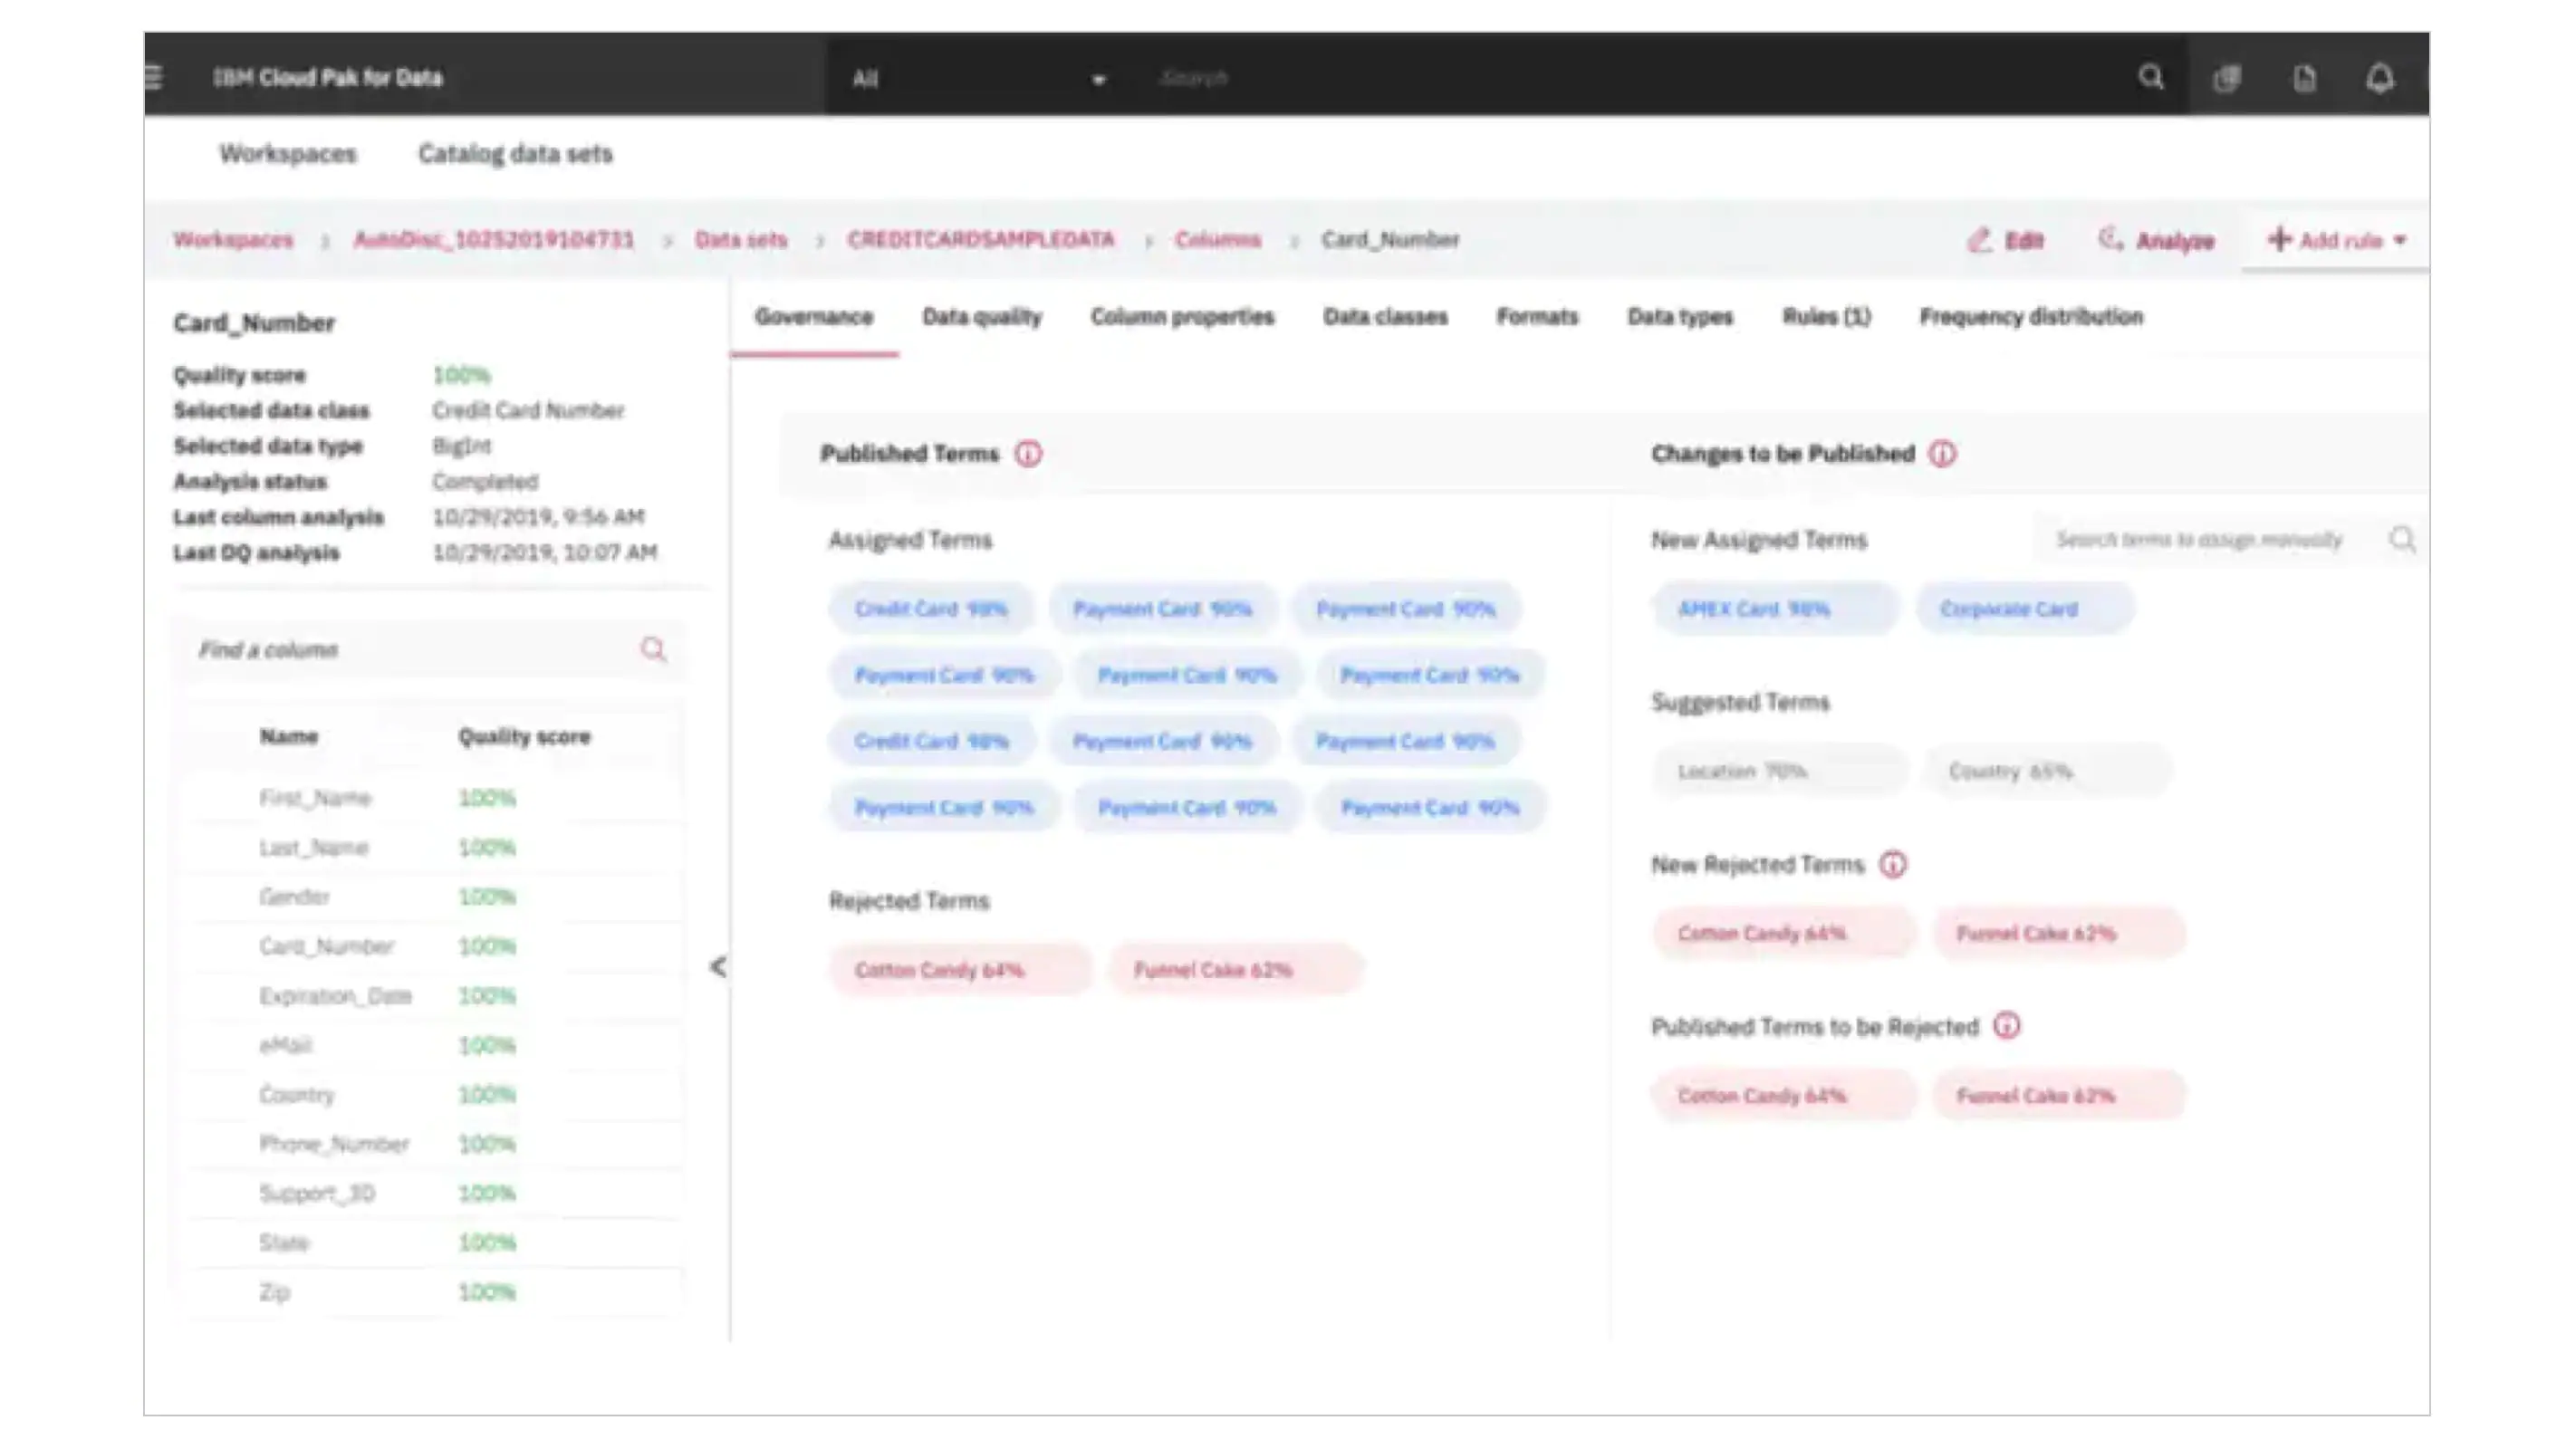Collapse the column list panel with the chevron

(x=717, y=967)
